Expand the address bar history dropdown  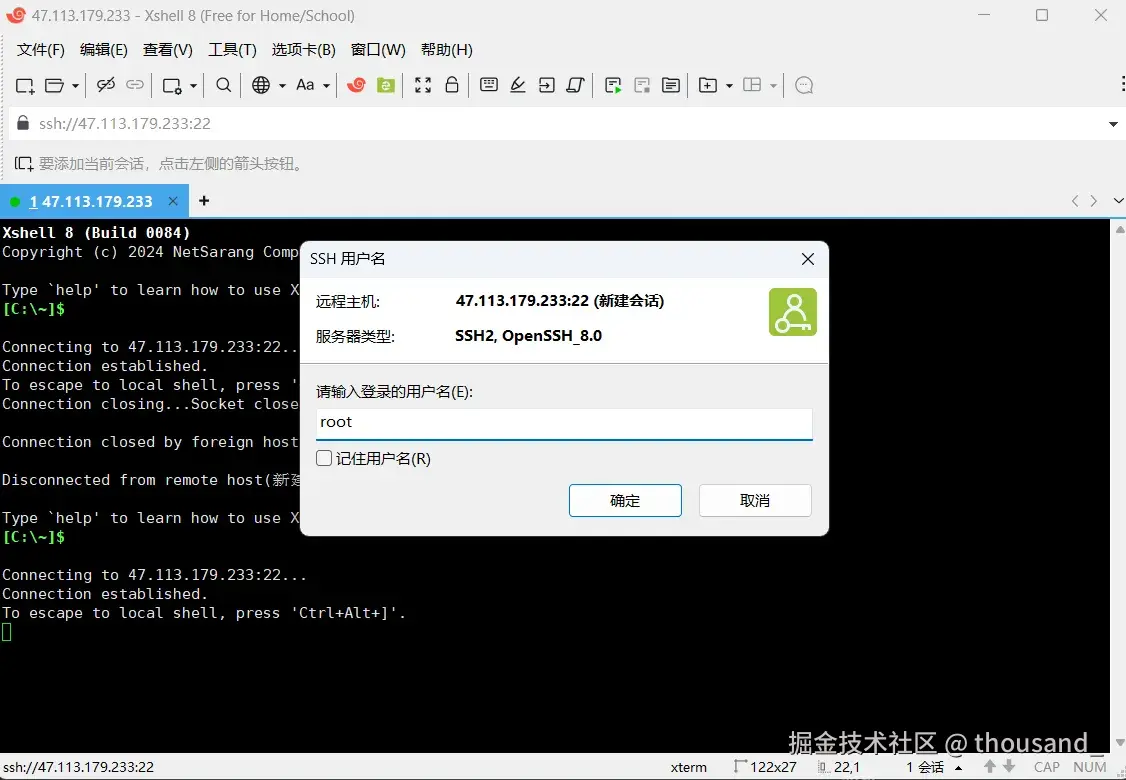pyautogui.click(x=1112, y=124)
